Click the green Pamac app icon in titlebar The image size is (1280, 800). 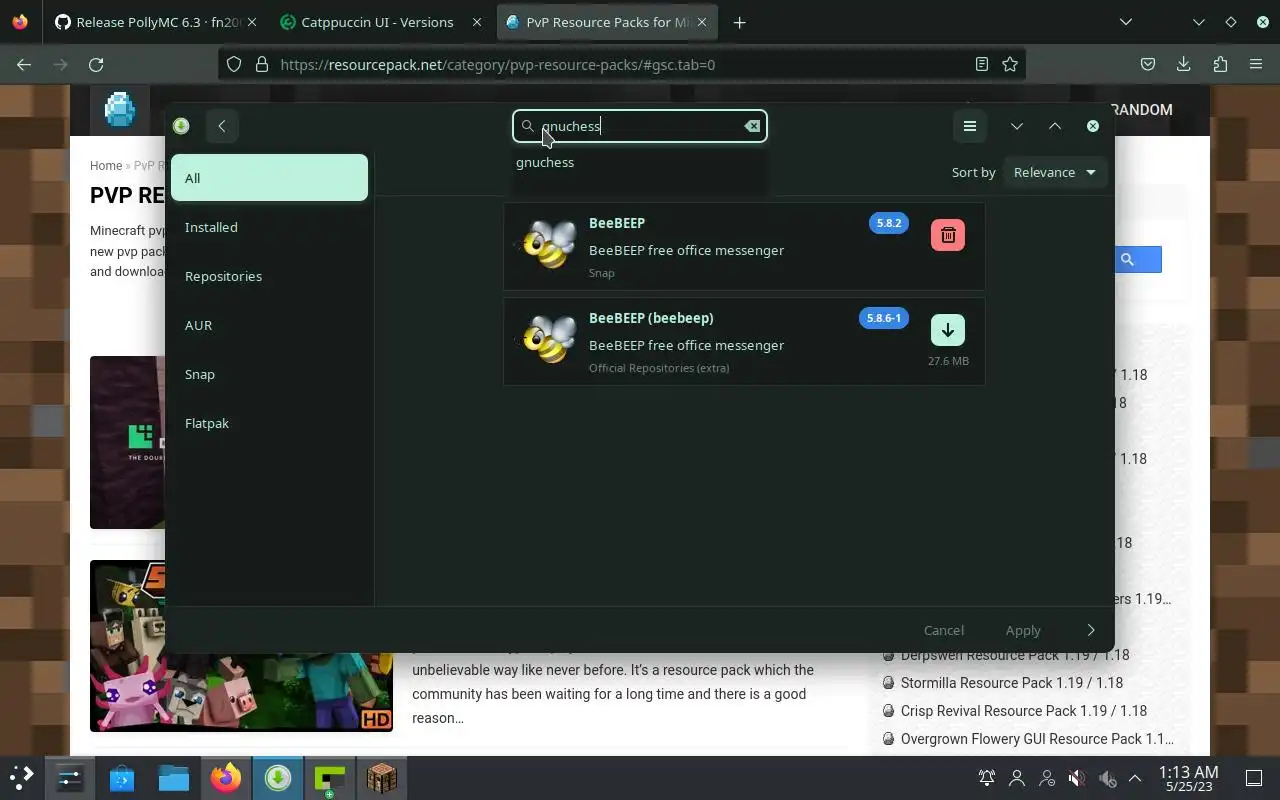tap(181, 126)
